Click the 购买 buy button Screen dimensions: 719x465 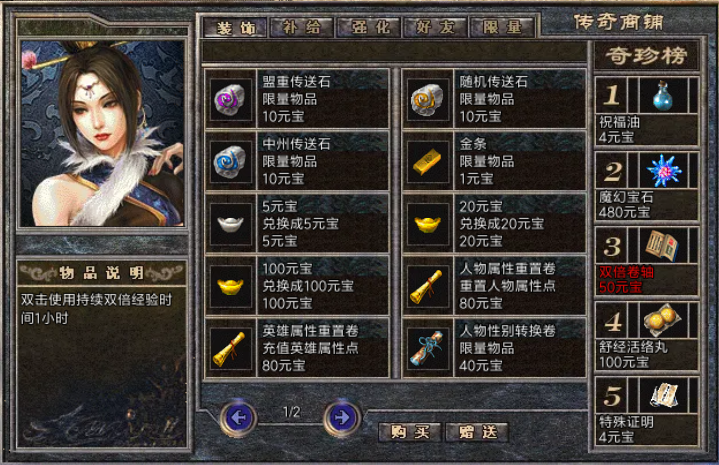[x=410, y=432]
